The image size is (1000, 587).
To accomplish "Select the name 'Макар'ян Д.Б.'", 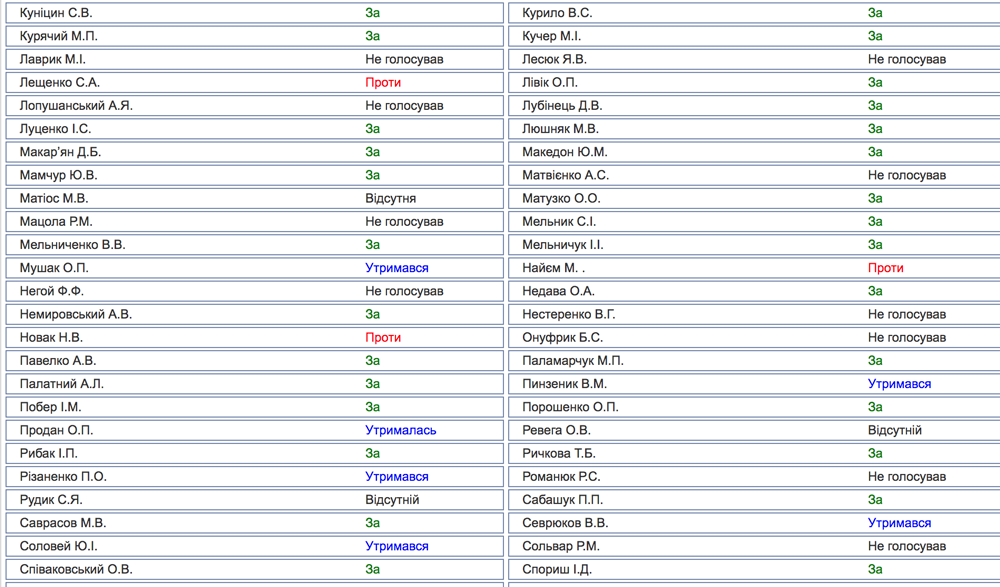I will [61, 152].
